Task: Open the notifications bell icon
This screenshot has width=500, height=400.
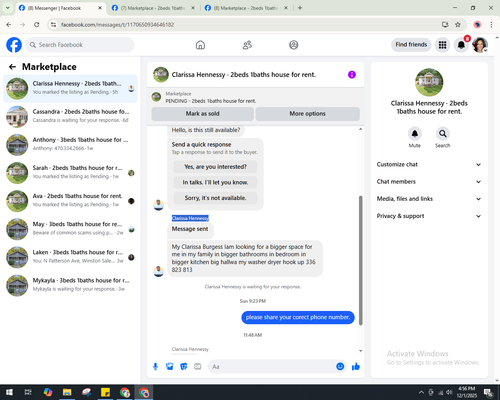Action: point(461,45)
